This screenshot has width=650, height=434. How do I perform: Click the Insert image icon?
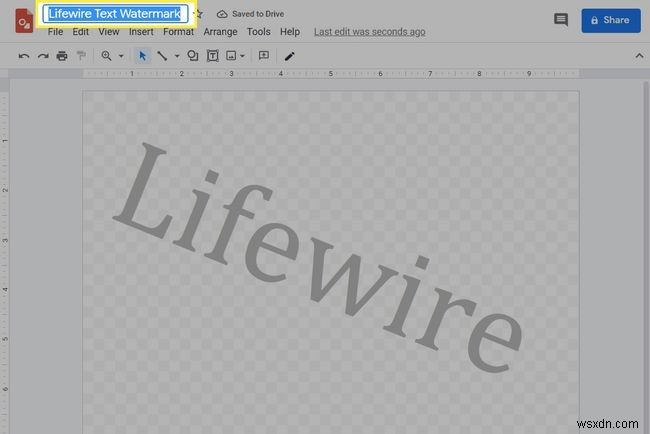(x=231, y=56)
